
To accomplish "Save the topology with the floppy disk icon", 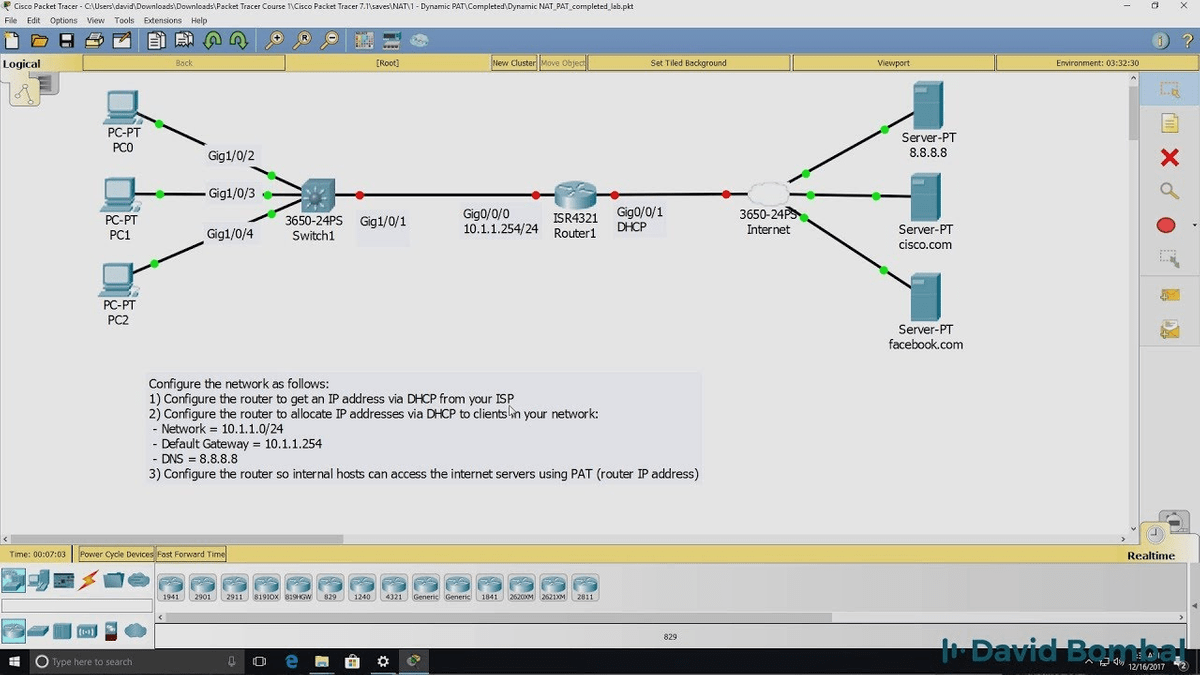I will click(x=67, y=41).
